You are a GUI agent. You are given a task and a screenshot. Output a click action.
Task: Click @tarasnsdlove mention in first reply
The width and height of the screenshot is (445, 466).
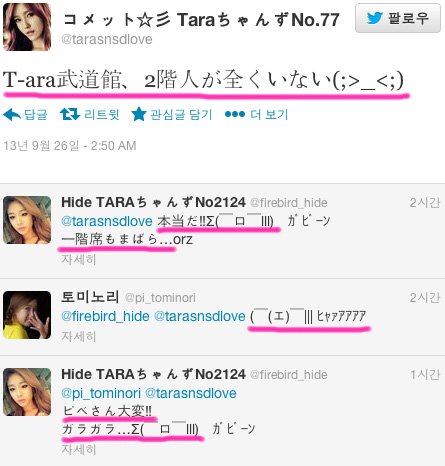coord(107,221)
